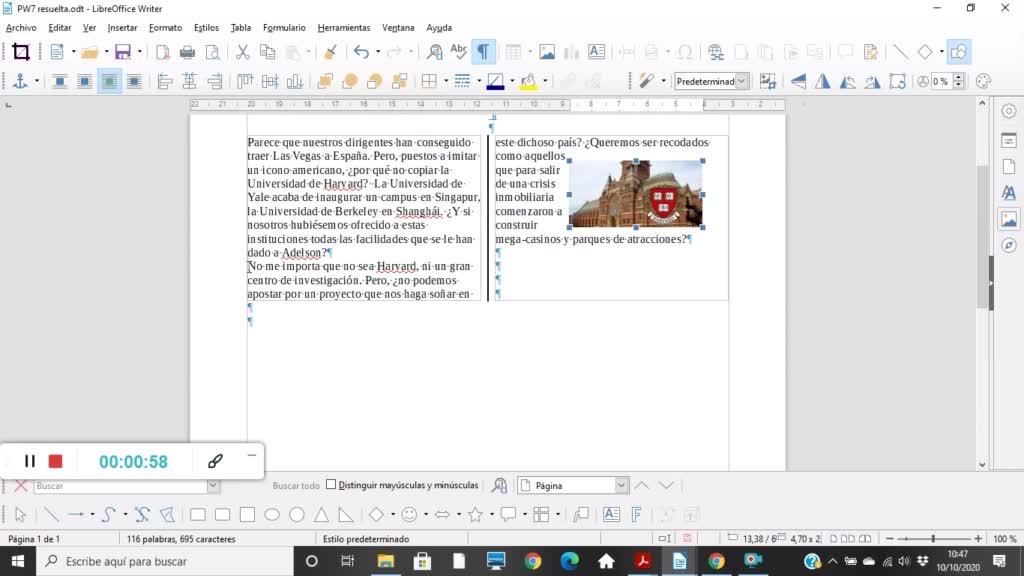Click the Cut scissors icon
1024x576 pixels.
click(242, 52)
